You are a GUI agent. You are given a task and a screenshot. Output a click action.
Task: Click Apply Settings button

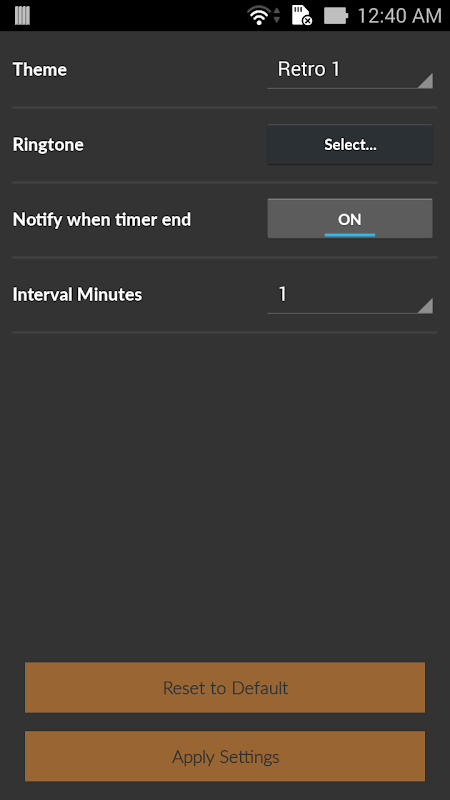(x=225, y=756)
